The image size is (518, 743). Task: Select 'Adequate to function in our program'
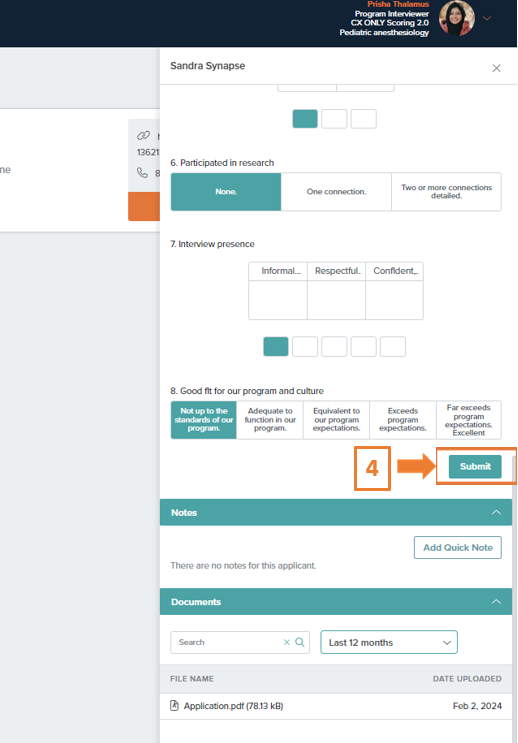coord(270,420)
